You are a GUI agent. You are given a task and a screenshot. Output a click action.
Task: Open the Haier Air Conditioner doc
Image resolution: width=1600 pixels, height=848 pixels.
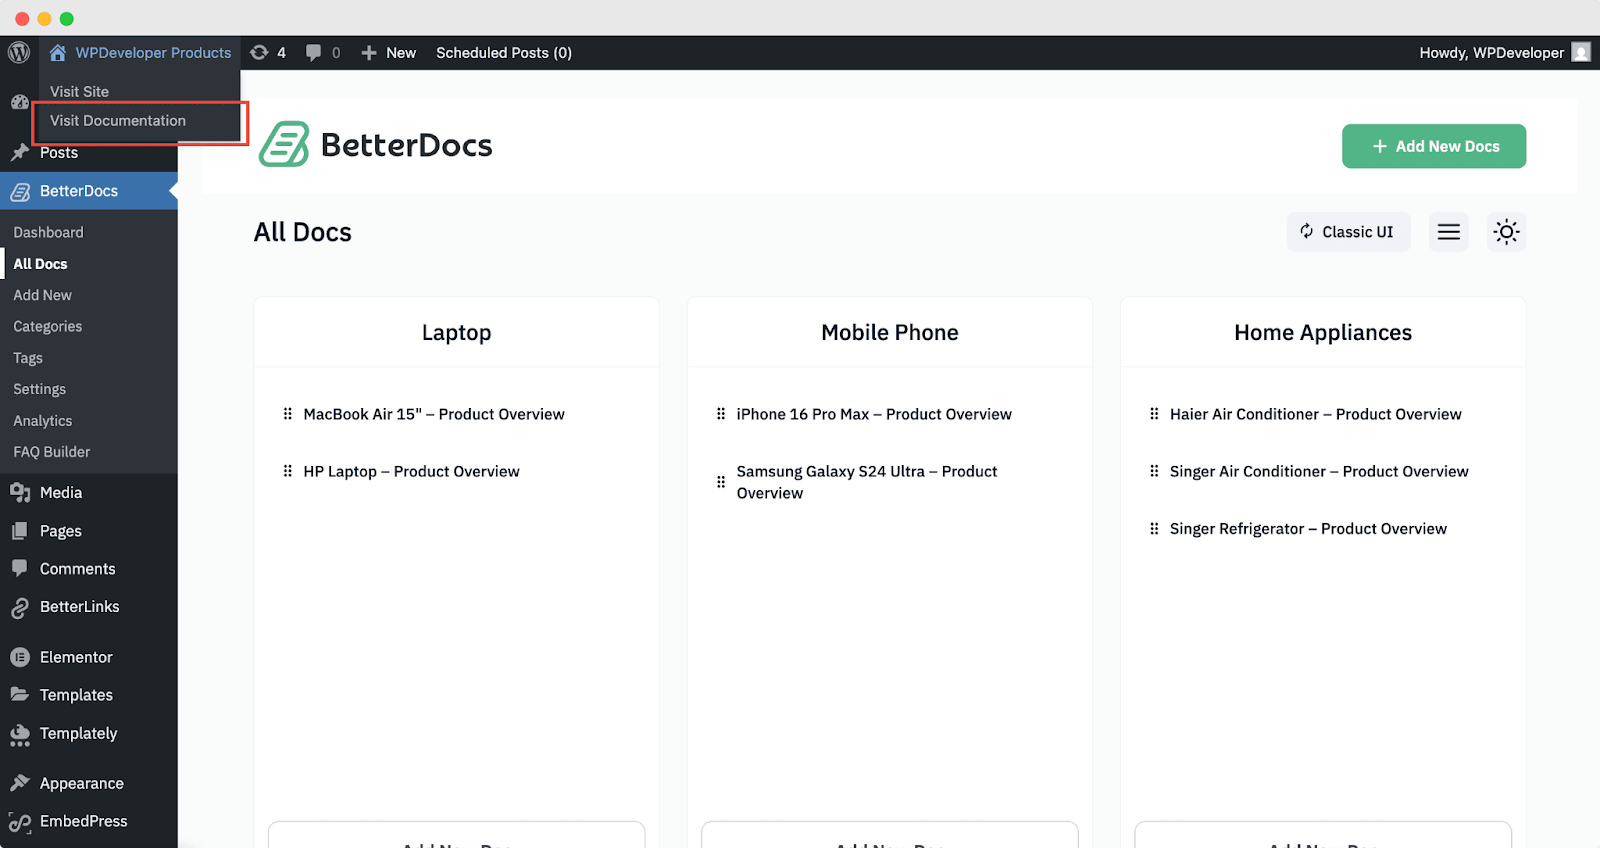point(1315,414)
